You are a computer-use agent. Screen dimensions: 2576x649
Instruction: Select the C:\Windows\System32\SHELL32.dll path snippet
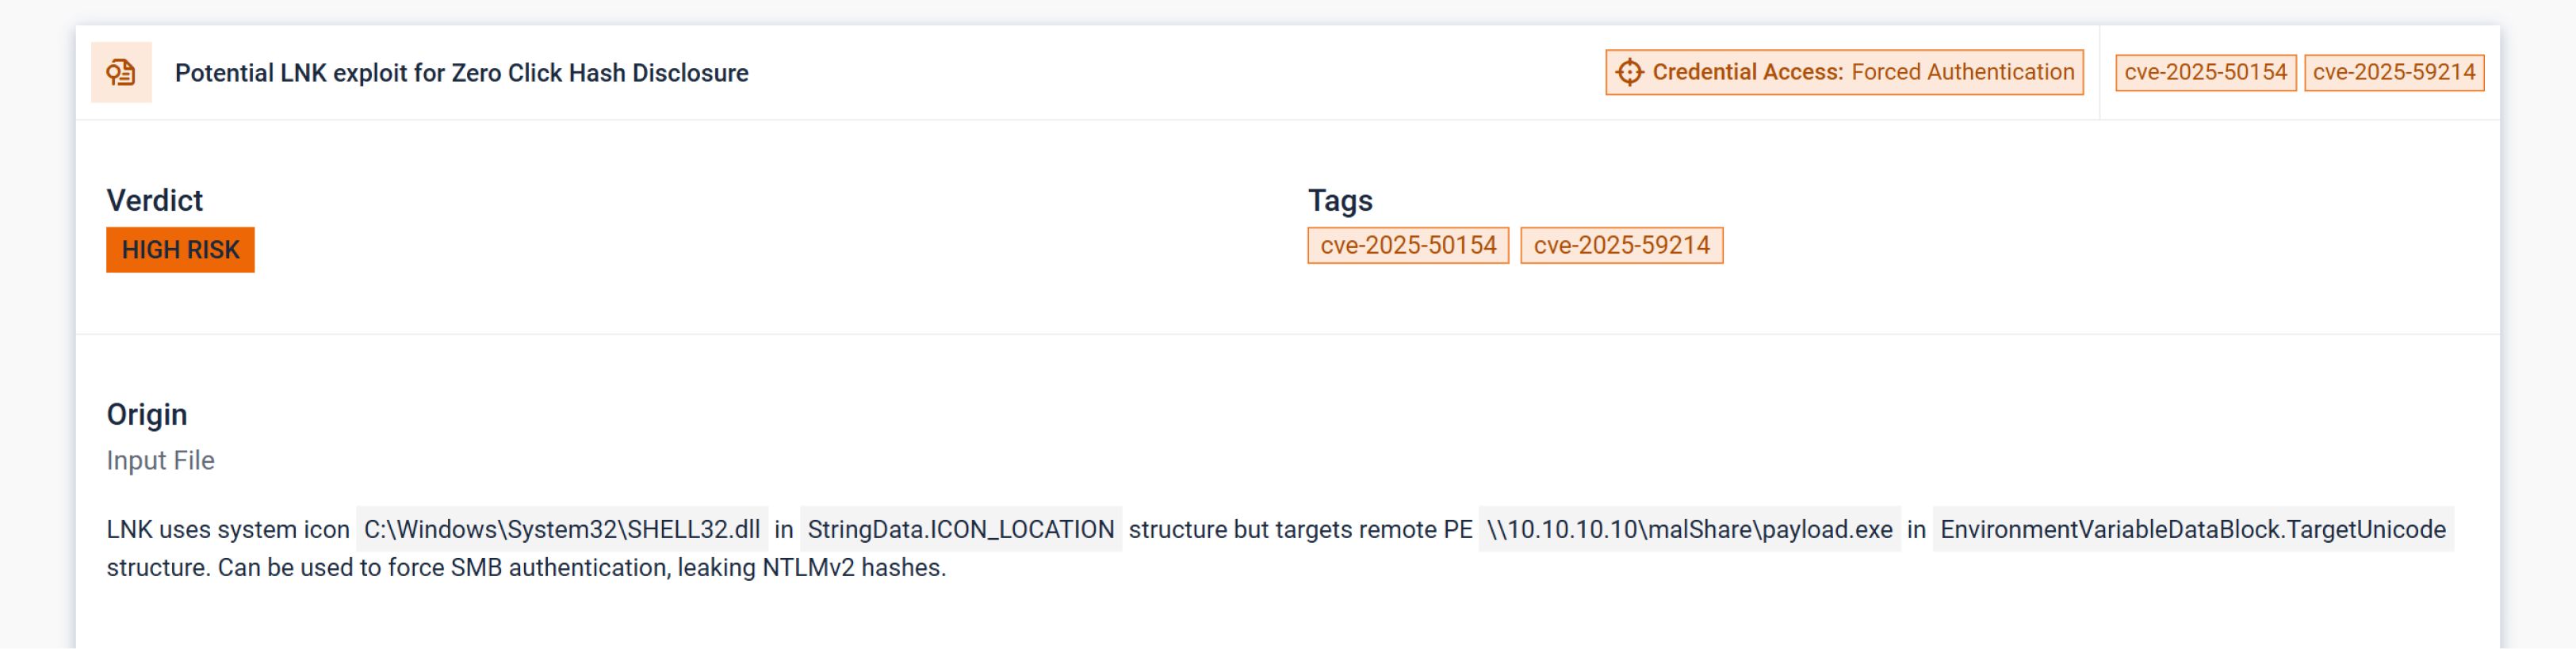561,529
